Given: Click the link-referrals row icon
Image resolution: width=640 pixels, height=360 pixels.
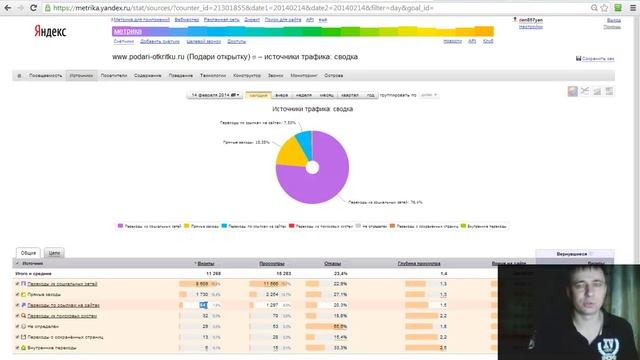Looking at the screenshot, I should tap(23, 305).
